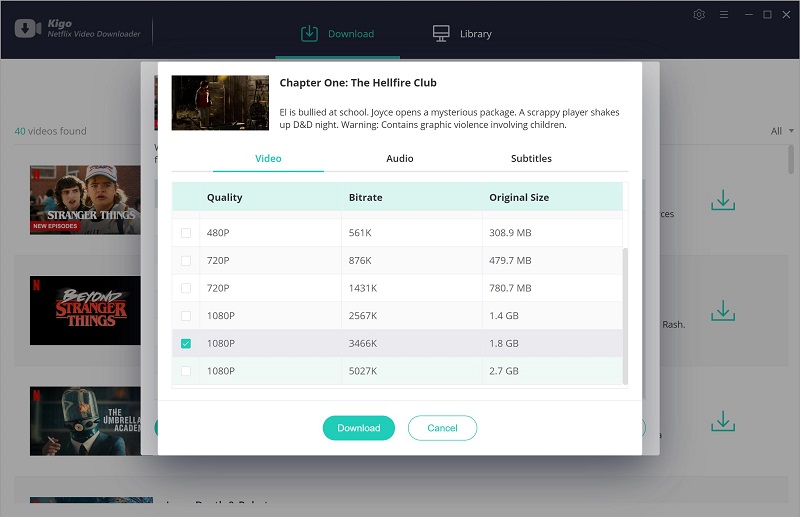Image resolution: width=800 pixels, height=517 pixels.
Task: Click the episode title Chapter One: The Hellfire Club
Action: (358, 83)
